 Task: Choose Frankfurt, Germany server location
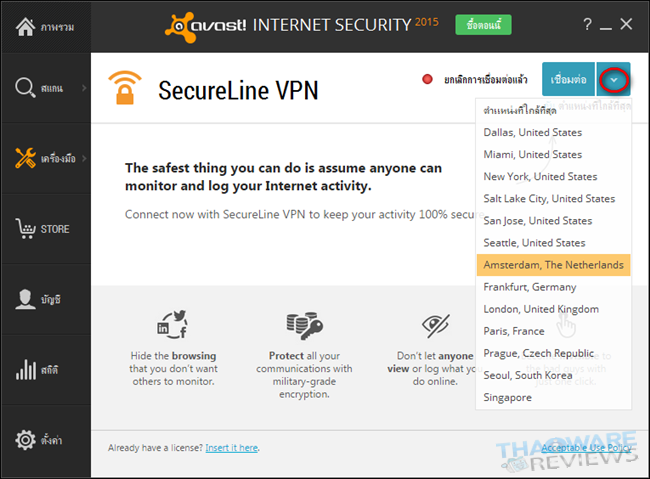pyautogui.click(x=529, y=287)
